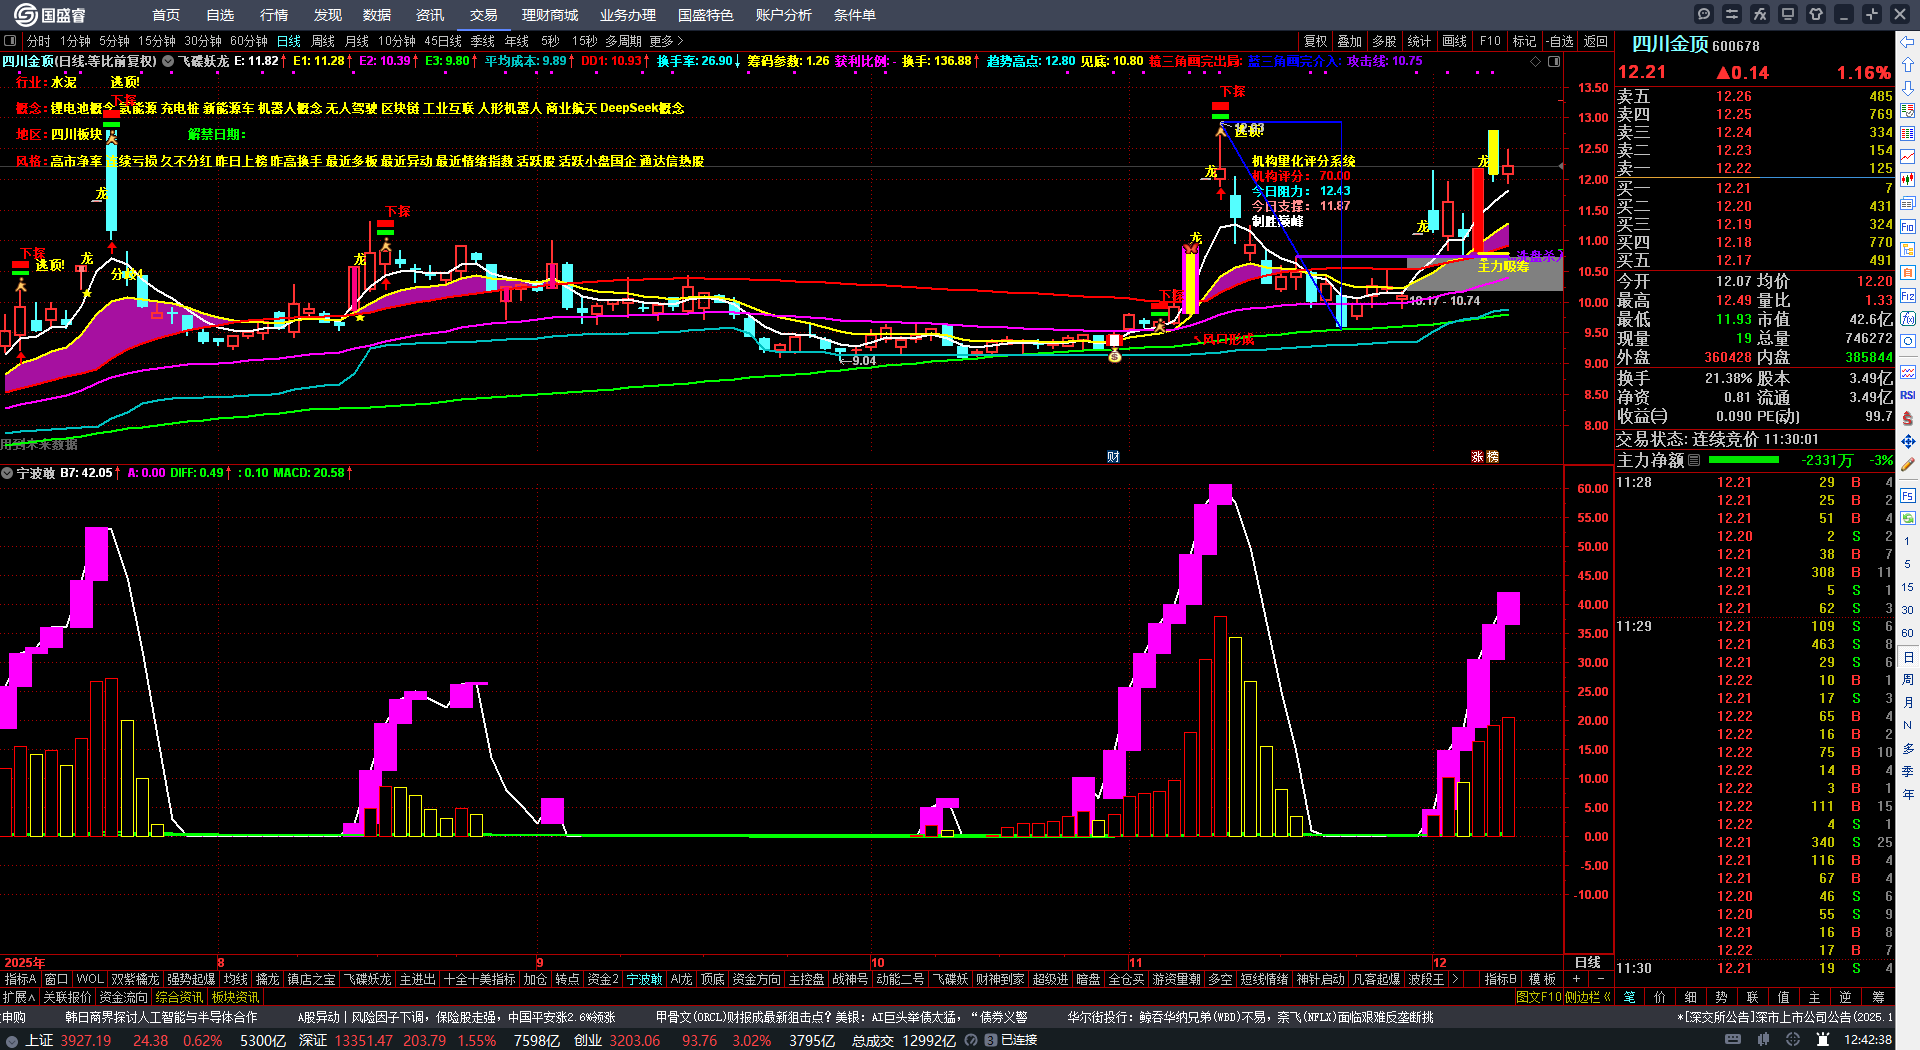
Task: Expand the 宁波敢 sub-indicator dropdown circle
Action: (7, 473)
